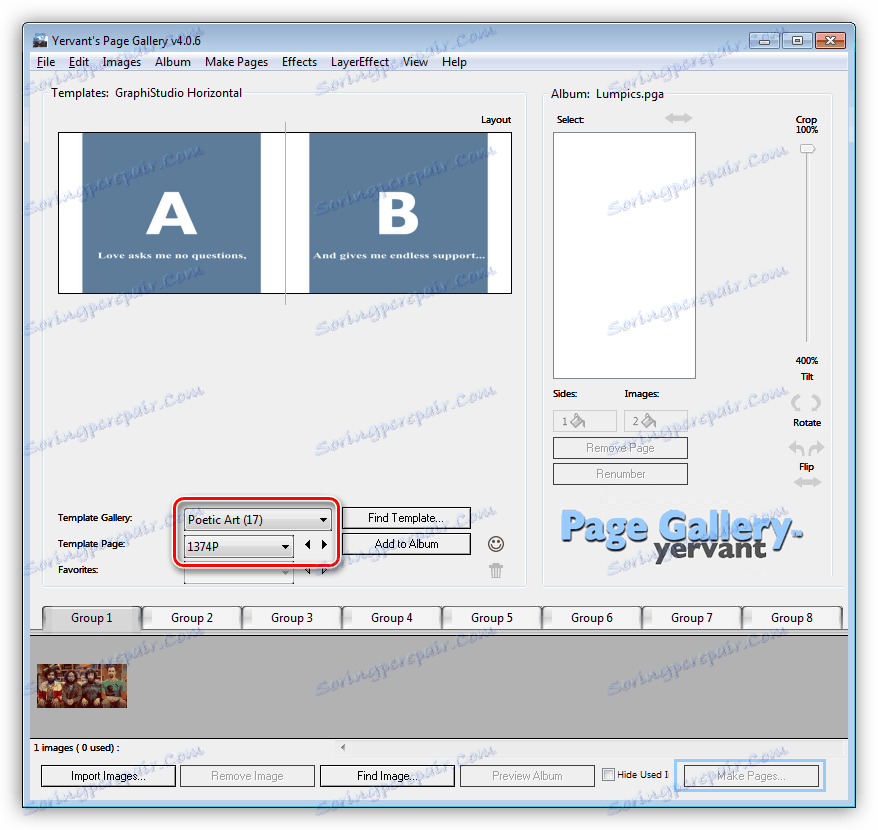This screenshot has height=830, width=878.
Task: Click template placeholder B in layout
Action: tap(398, 213)
